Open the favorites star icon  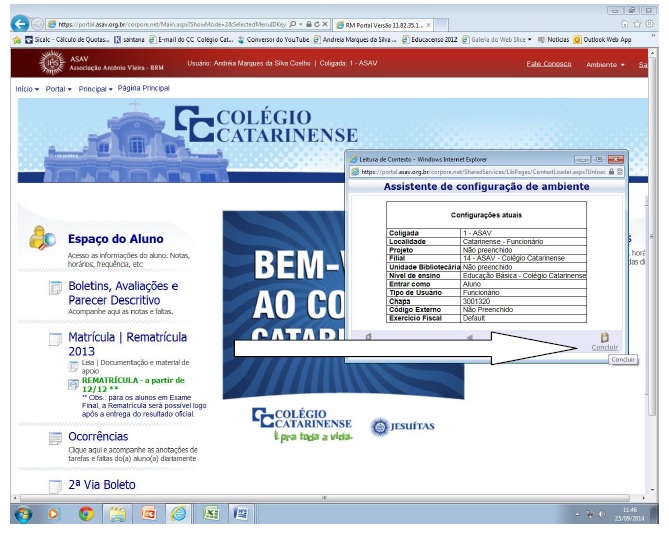tap(637, 24)
